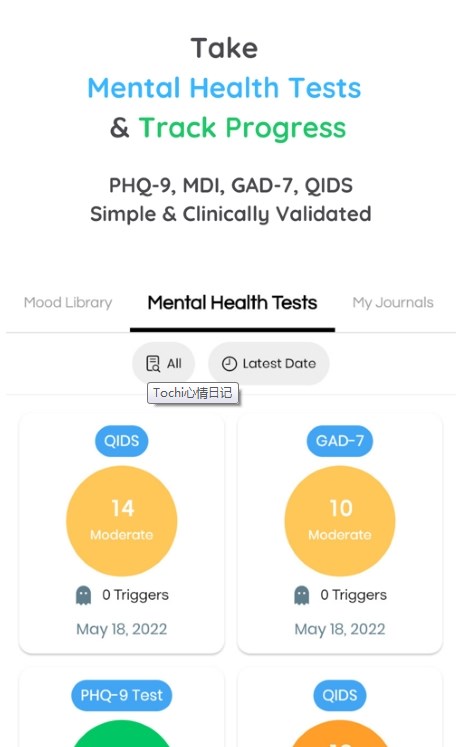
Task: Open the All filter dropdown
Action: click(163, 363)
